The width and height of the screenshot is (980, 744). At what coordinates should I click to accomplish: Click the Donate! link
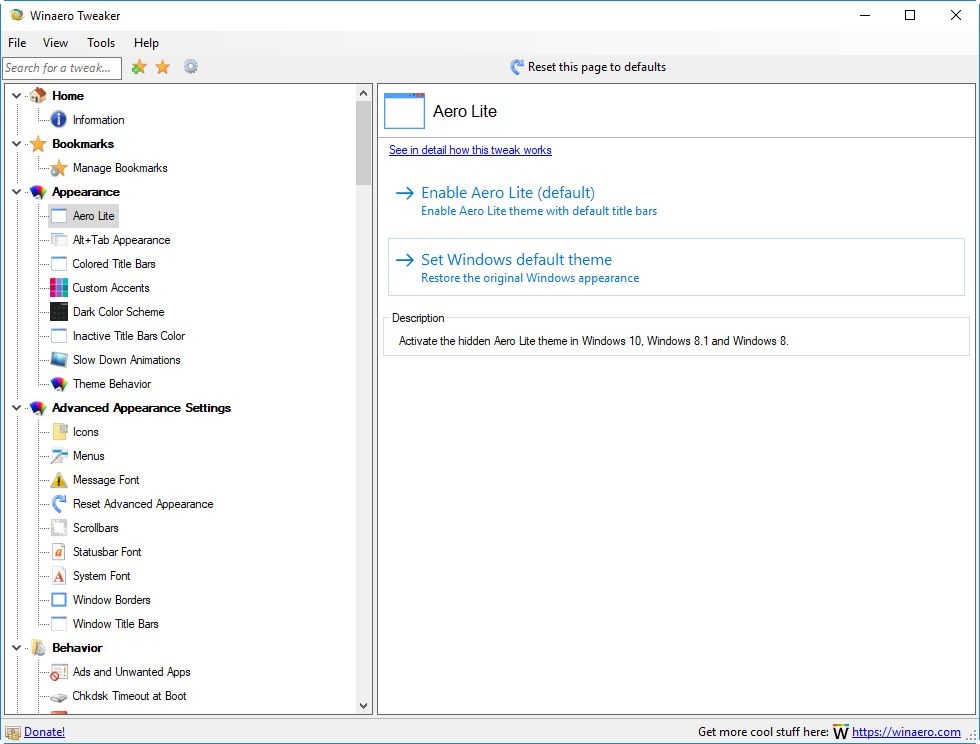pyautogui.click(x=44, y=732)
